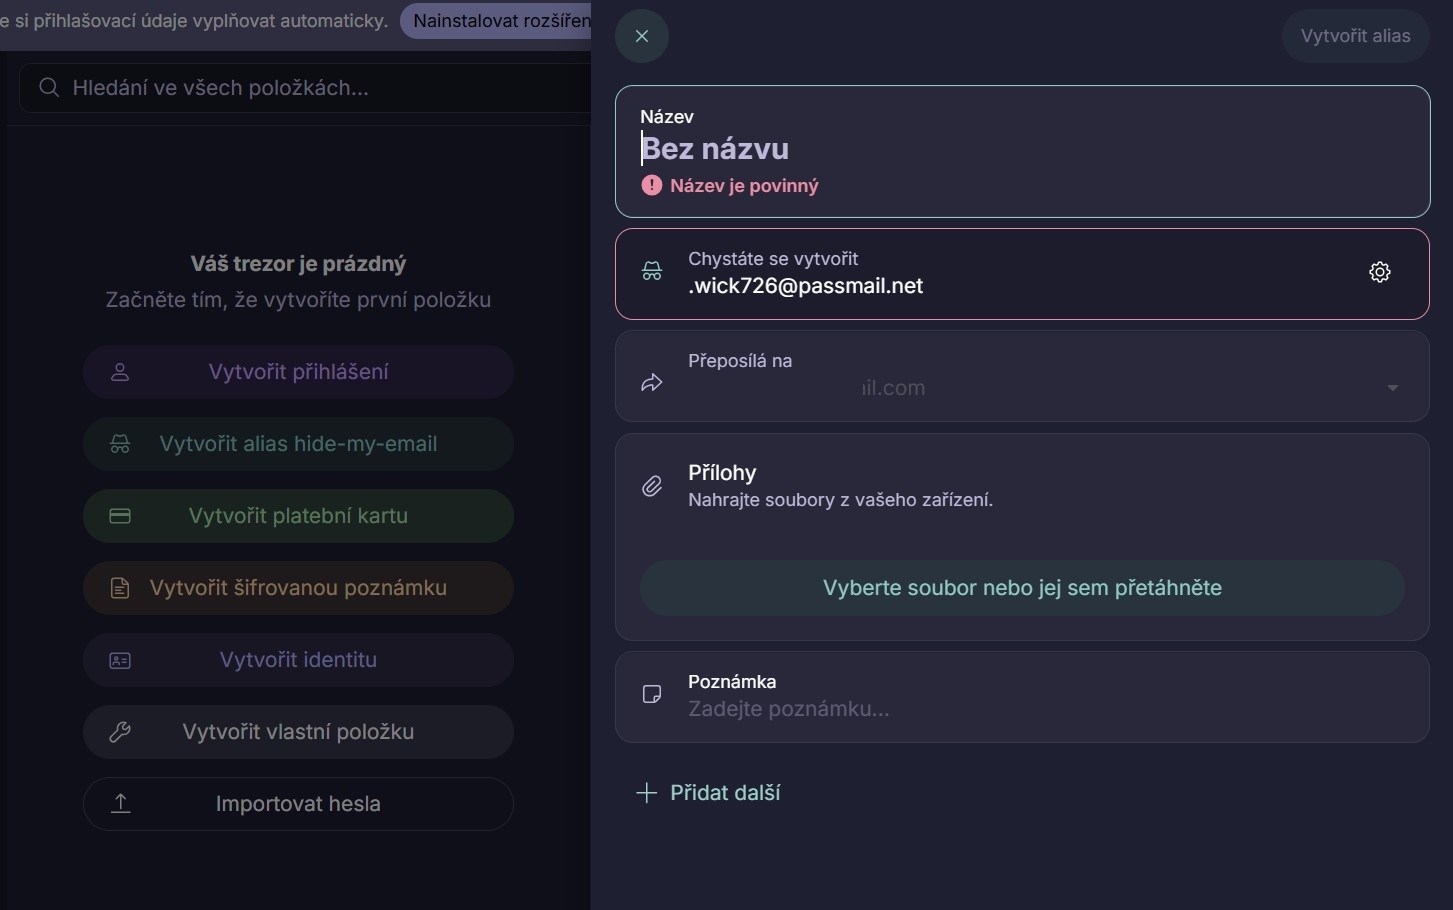Screen dimensions: 1453x910
Task: Click the search field Hledání ve všech položkách
Action: pyautogui.click(x=305, y=88)
